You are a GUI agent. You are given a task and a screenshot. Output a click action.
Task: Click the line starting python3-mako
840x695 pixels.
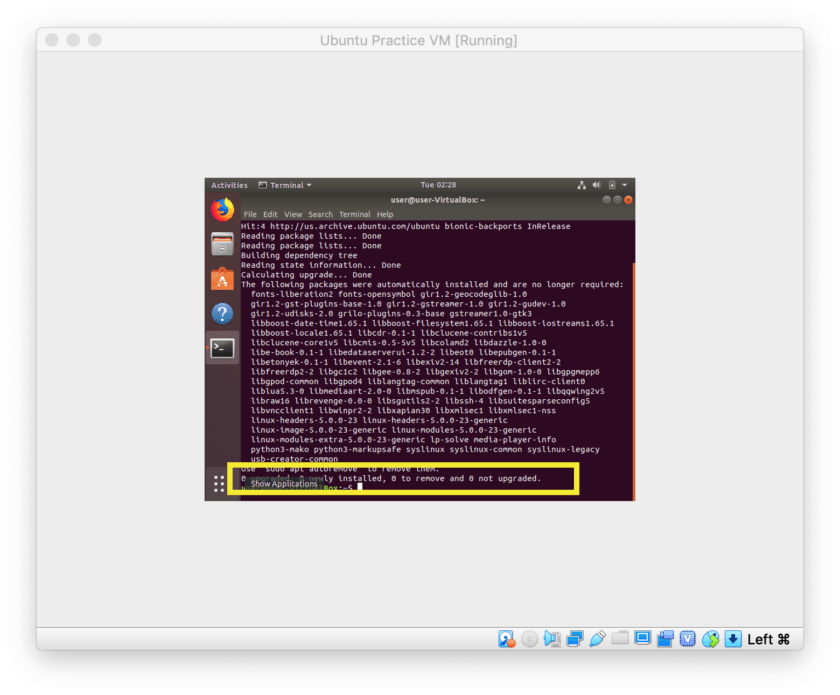tap(425, 450)
